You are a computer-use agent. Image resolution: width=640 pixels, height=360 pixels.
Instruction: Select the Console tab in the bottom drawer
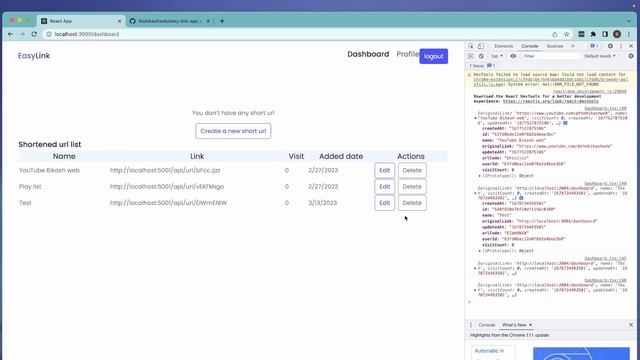point(487,325)
